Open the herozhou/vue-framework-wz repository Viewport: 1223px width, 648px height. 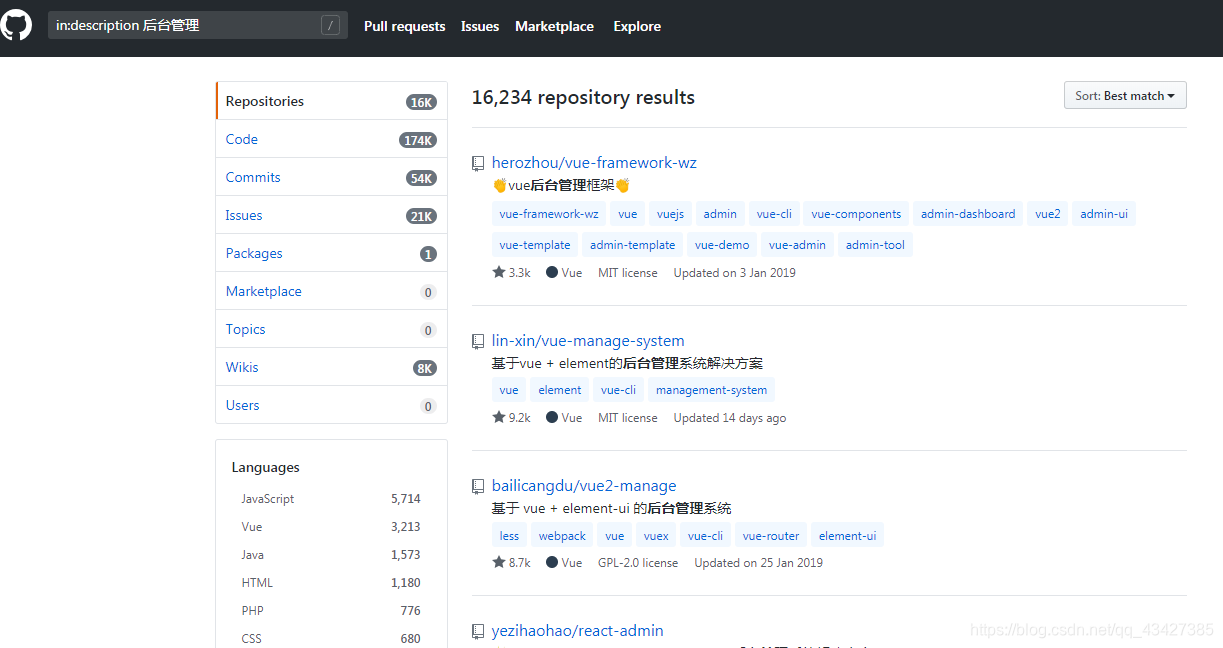point(594,162)
